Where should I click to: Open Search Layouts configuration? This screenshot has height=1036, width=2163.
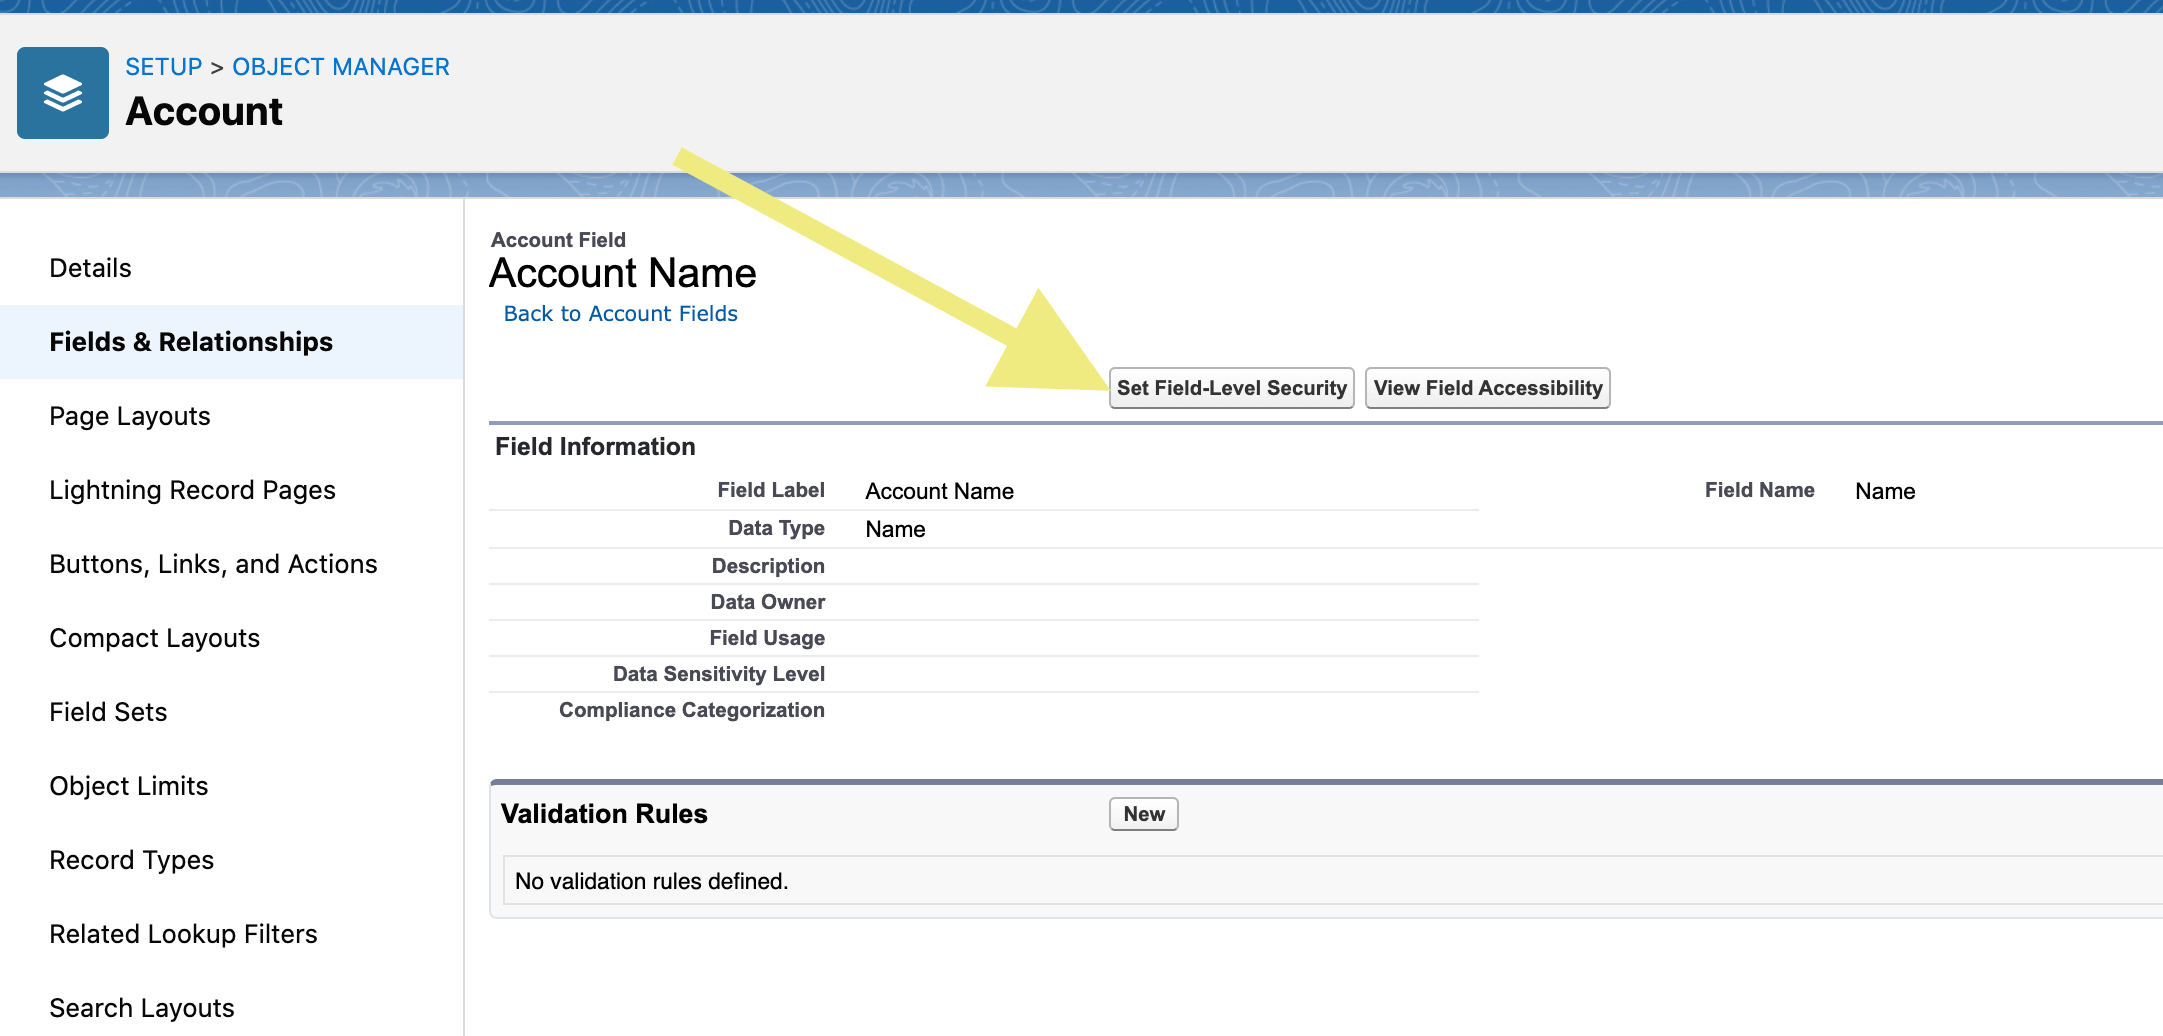click(x=141, y=1007)
